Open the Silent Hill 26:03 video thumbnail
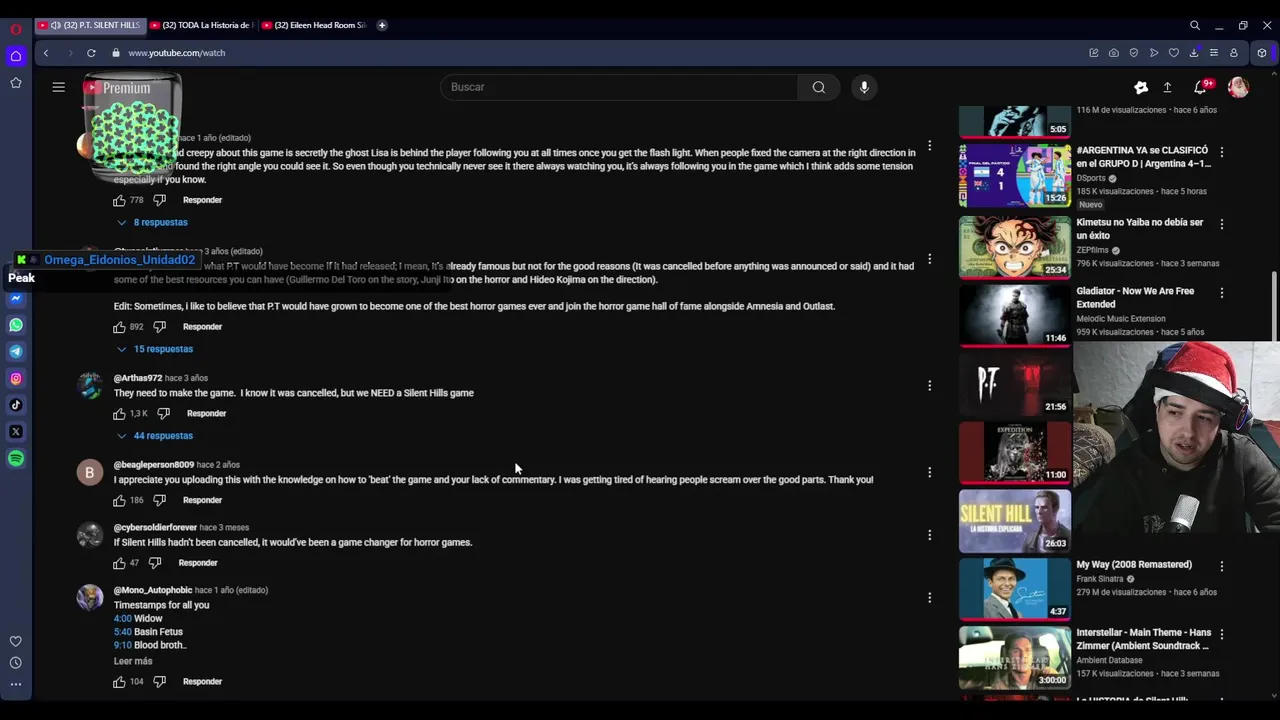 coord(1015,521)
